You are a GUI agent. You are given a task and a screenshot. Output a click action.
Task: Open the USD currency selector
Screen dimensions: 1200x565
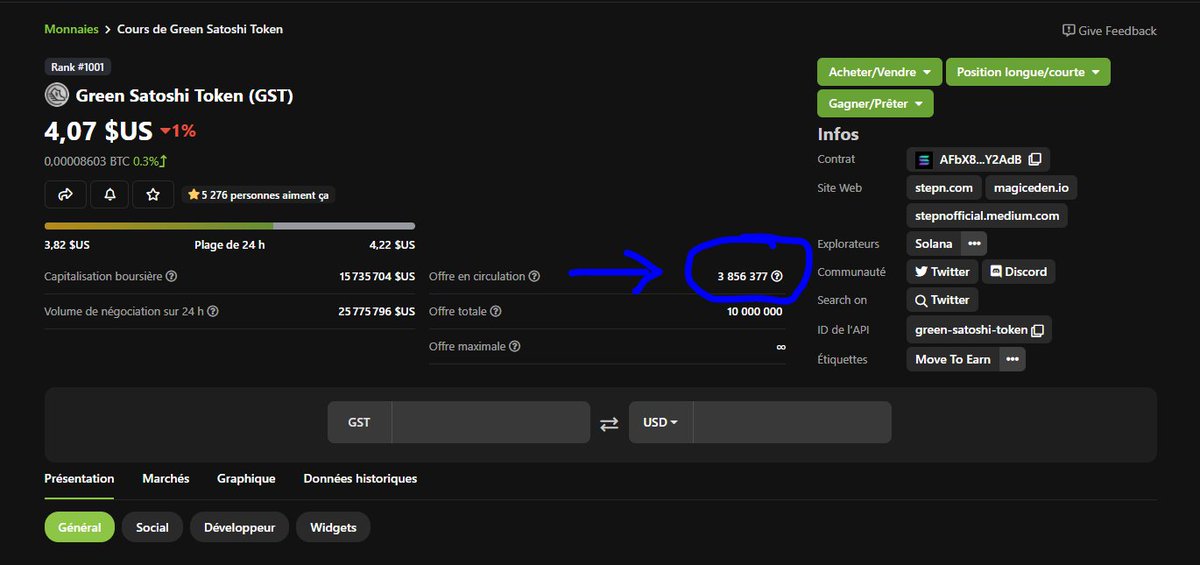coord(660,423)
